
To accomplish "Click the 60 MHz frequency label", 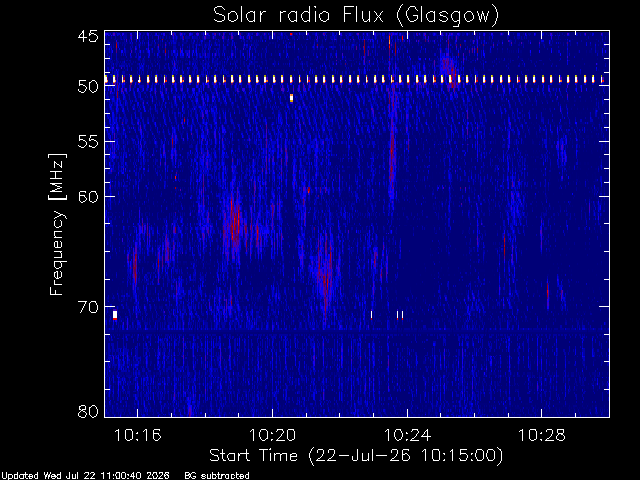I will coord(88,196).
